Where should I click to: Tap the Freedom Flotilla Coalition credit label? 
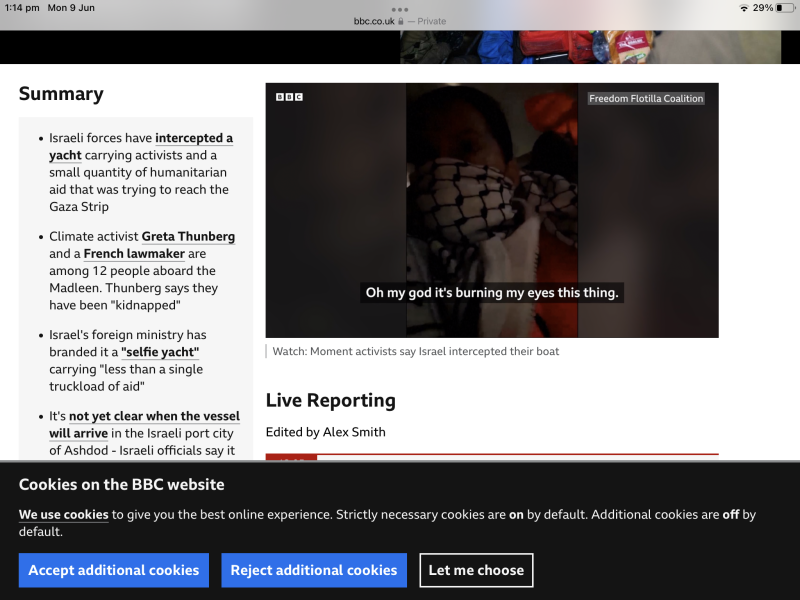coord(646,99)
